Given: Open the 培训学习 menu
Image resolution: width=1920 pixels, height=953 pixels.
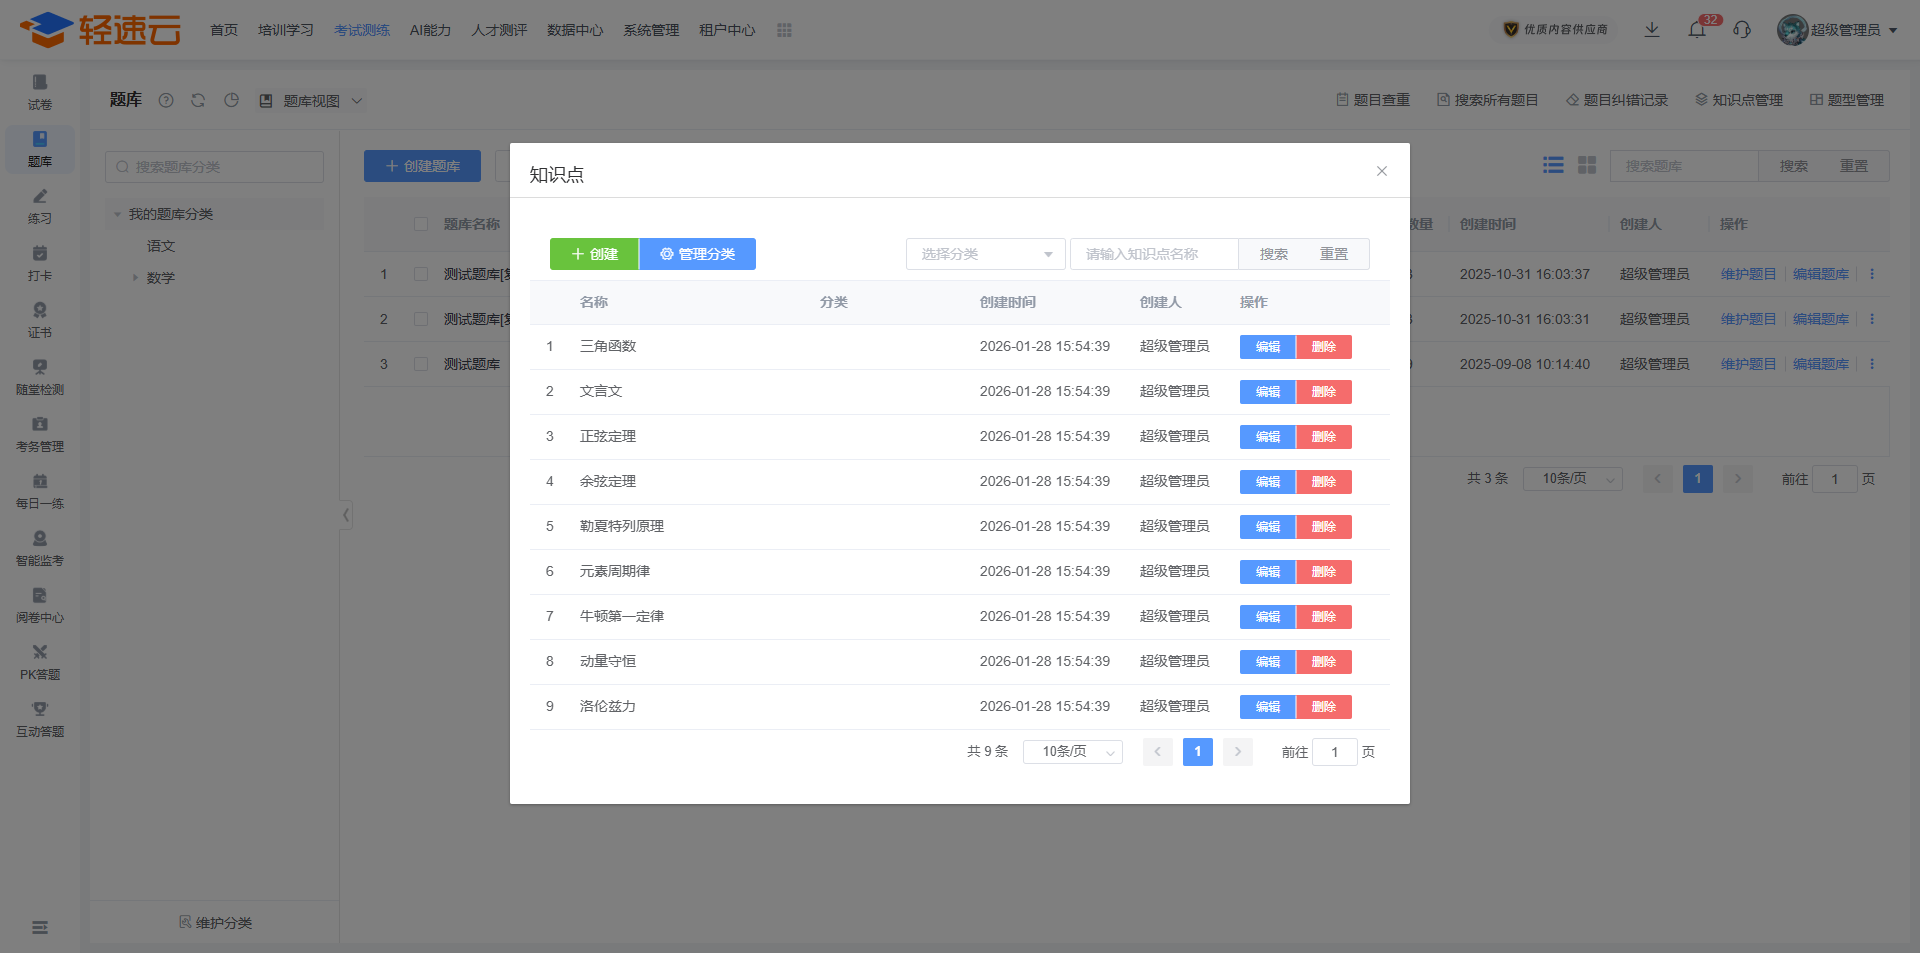Looking at the screenshot, I should 285,30.
